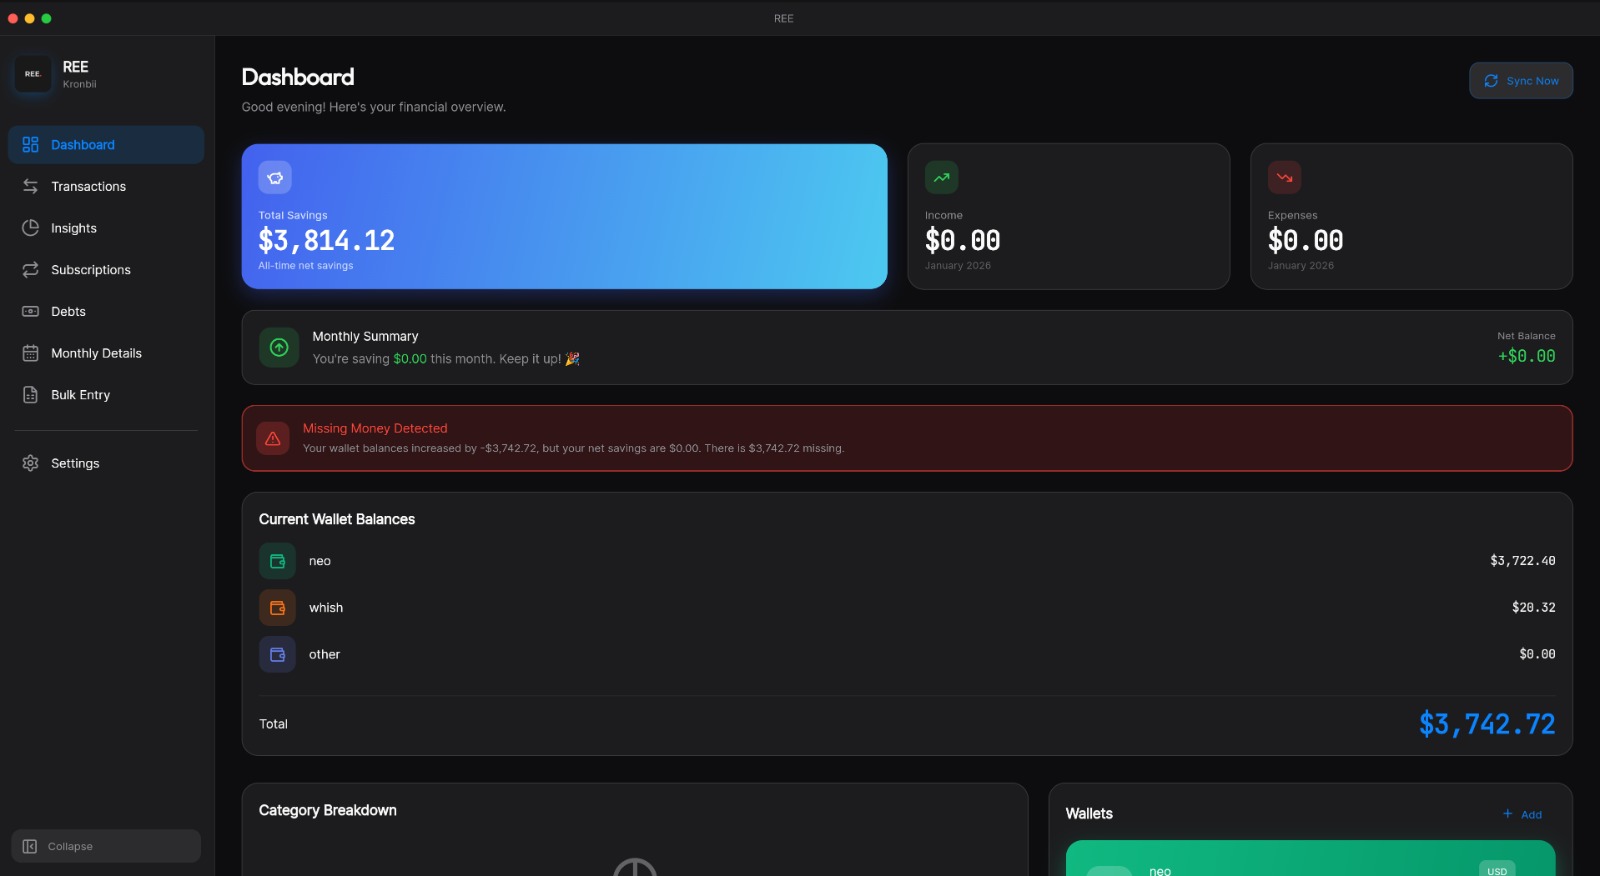Screen dimensions: 1600x876
Task: Click the Expenses trending-down icon
Action: (1284, 177)
